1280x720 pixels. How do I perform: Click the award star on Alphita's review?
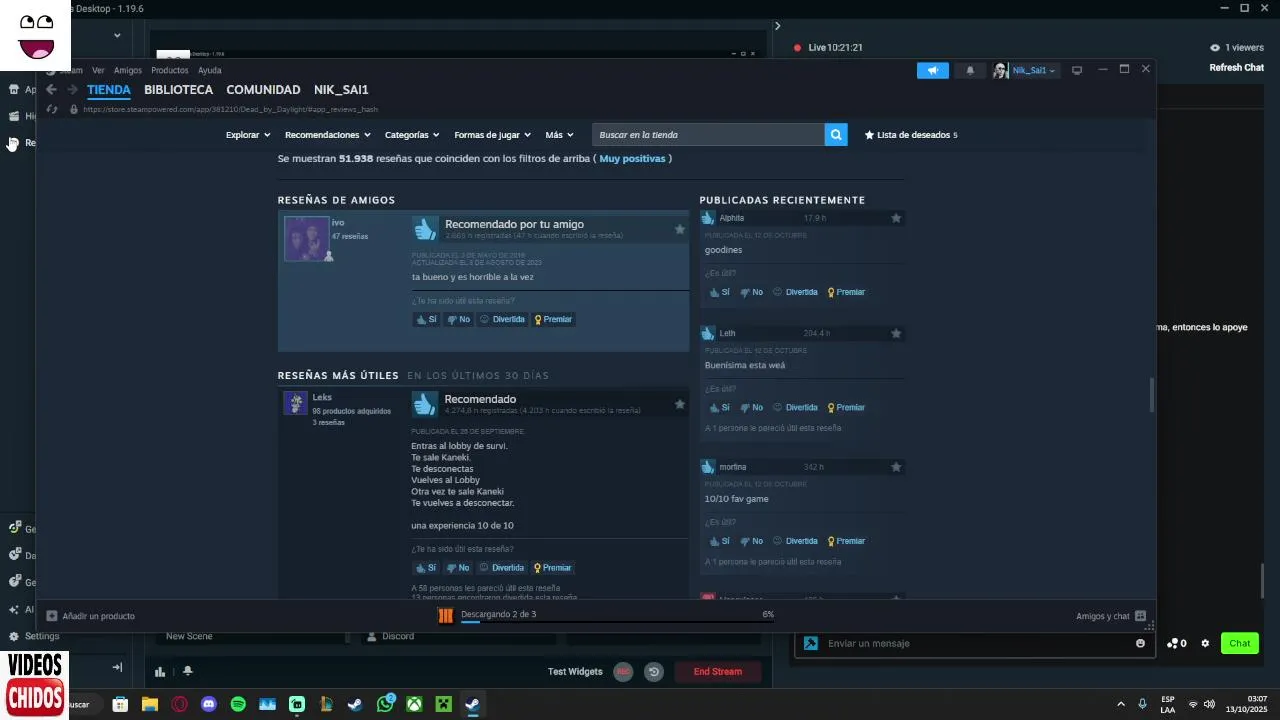click(x=896, y=218)
